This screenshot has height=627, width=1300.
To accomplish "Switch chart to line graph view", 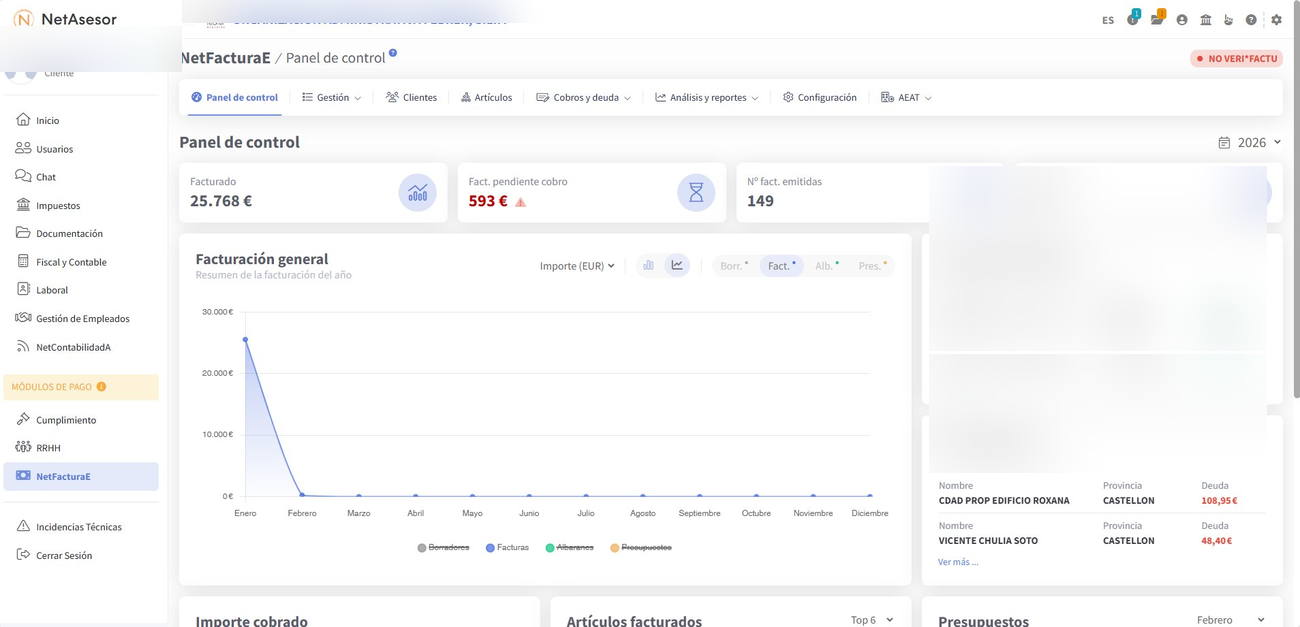I will pos(677,265).
